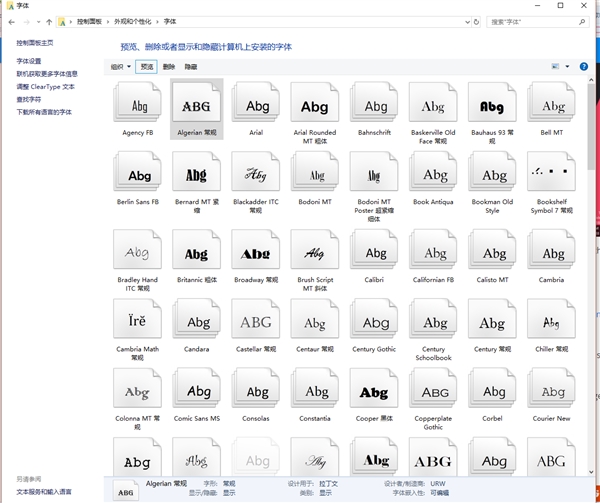Select the Corbel font icon
This screenshot has height=503, width=600.
pos(492,388)
